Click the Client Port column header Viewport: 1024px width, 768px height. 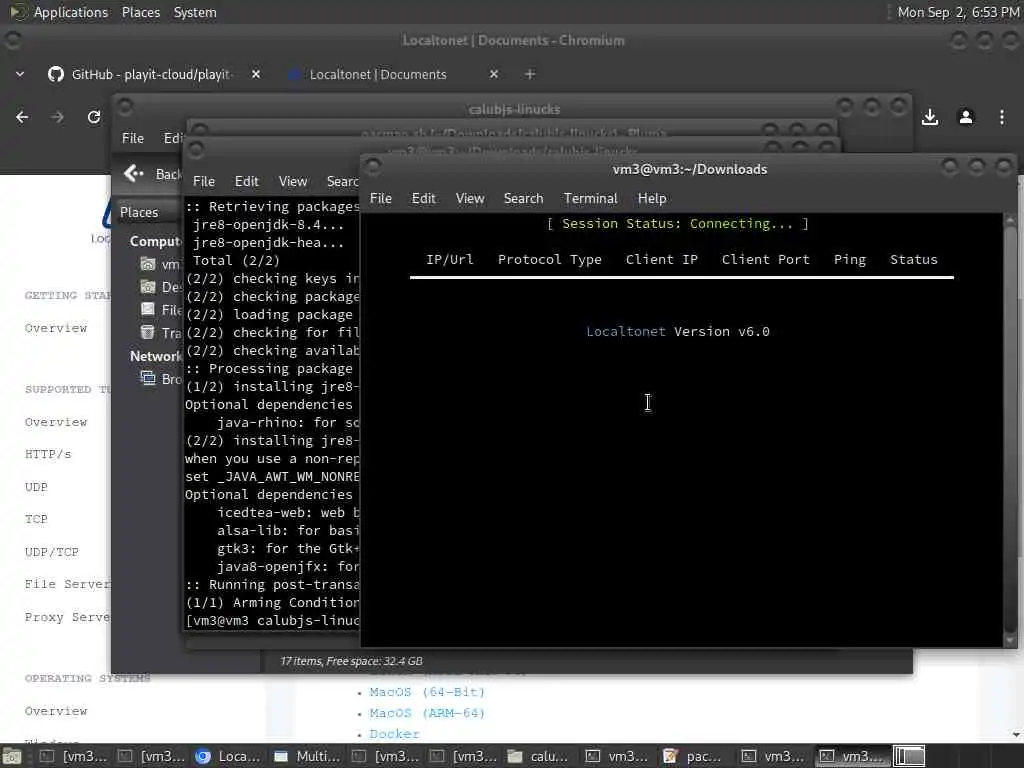click(x=765, y=260)
